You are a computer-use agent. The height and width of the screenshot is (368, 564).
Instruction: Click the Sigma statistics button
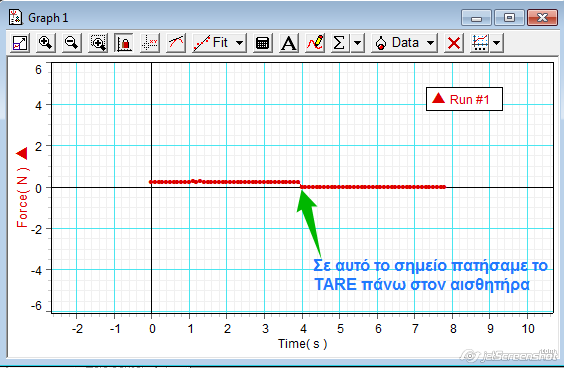coord(340,43)
